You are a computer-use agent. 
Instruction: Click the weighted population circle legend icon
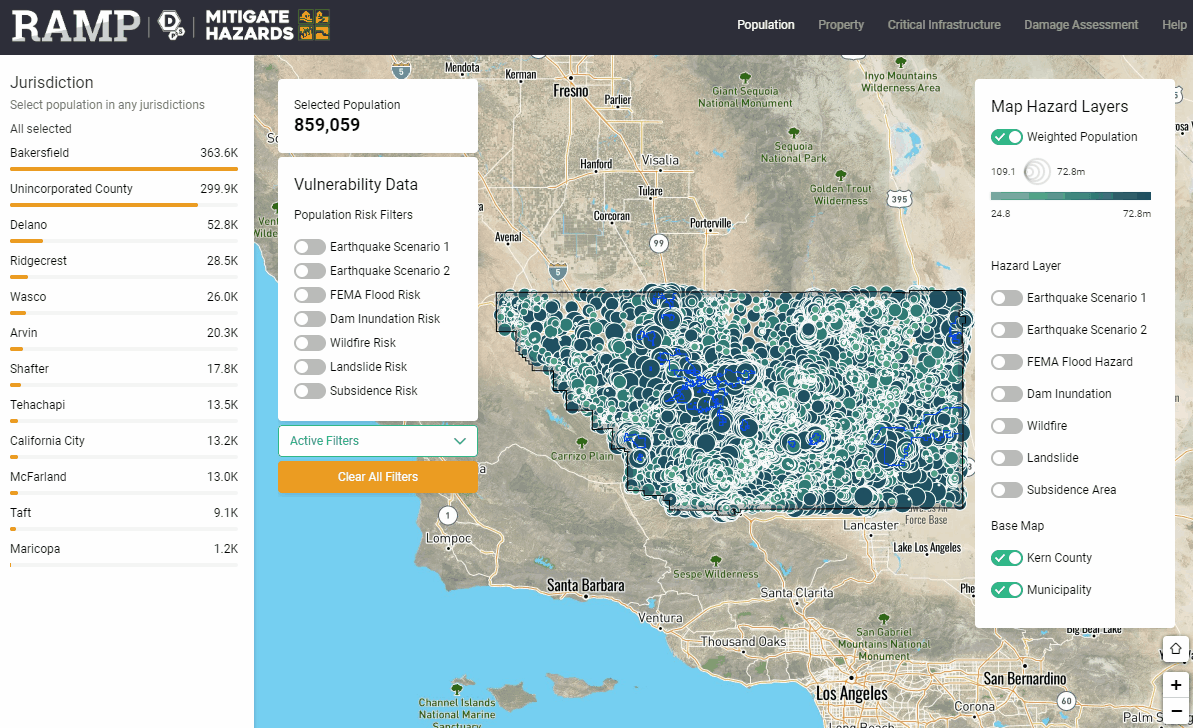click(1037, 172)
